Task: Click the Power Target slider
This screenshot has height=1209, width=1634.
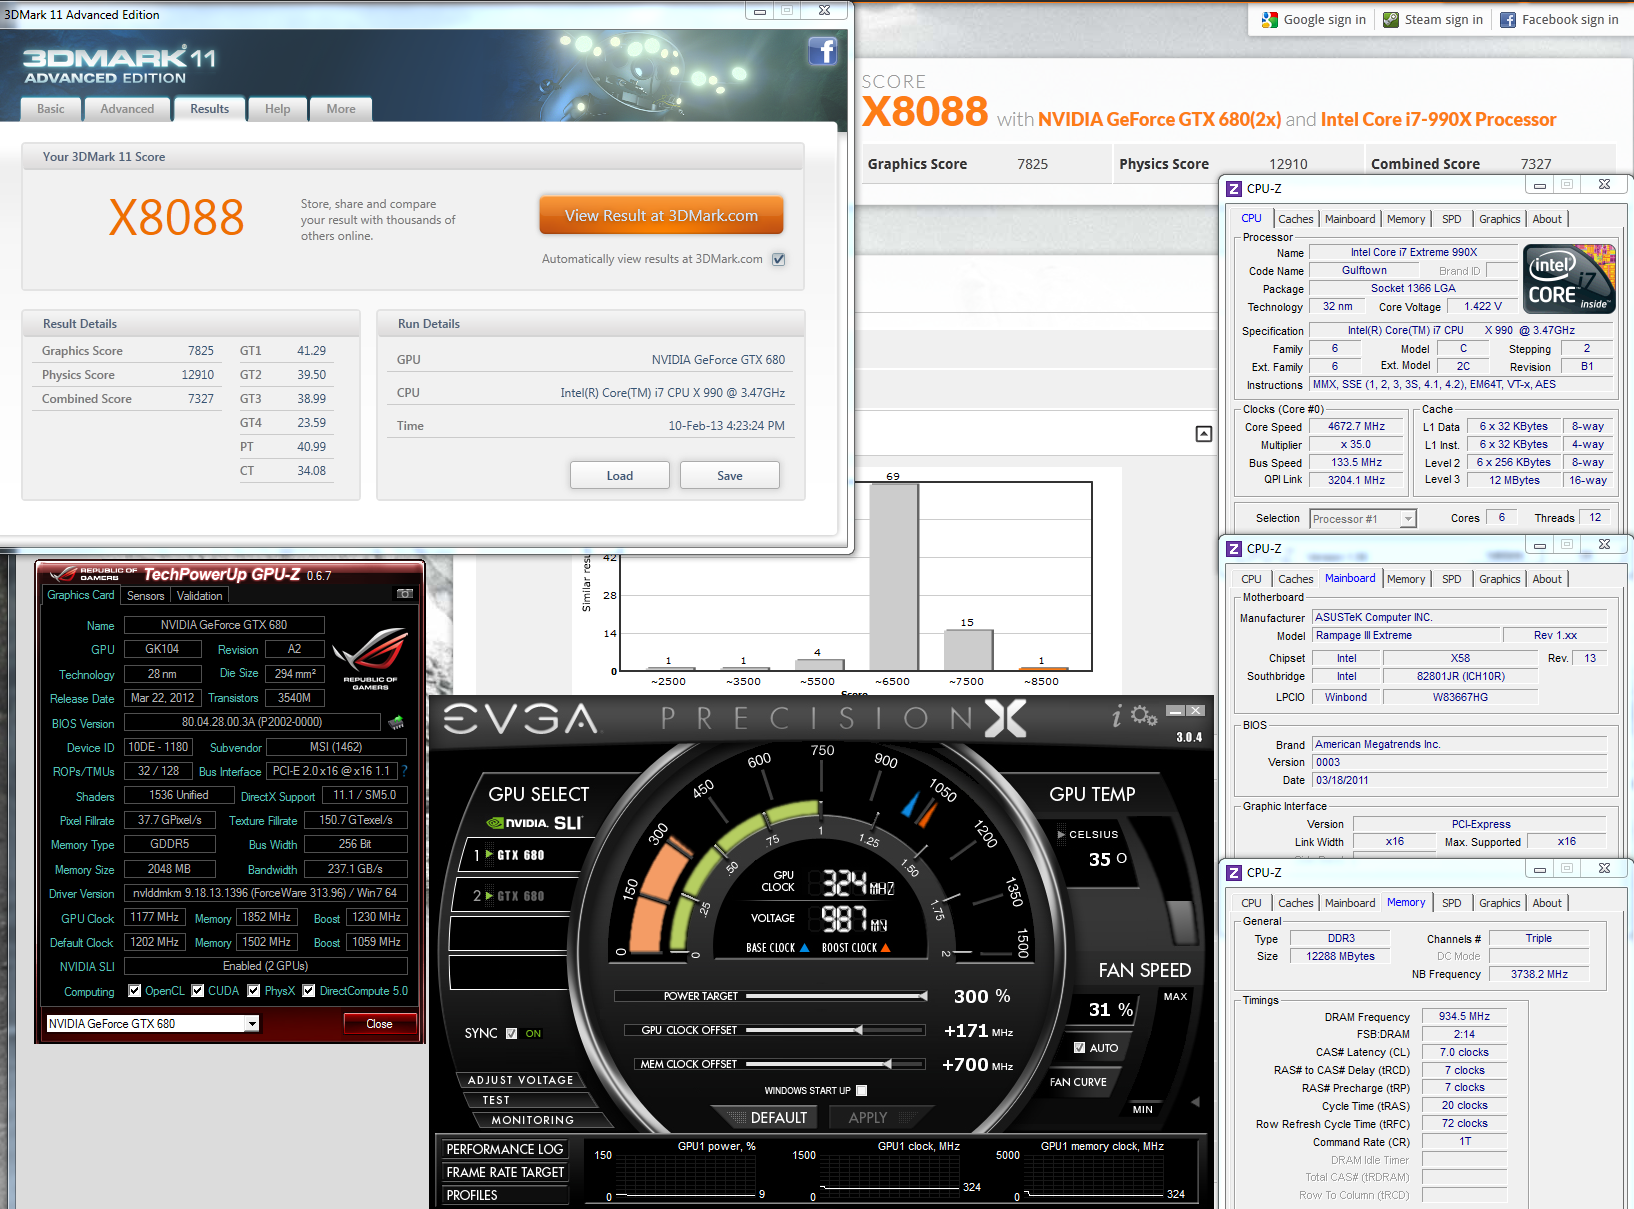Action: [837, 996]
